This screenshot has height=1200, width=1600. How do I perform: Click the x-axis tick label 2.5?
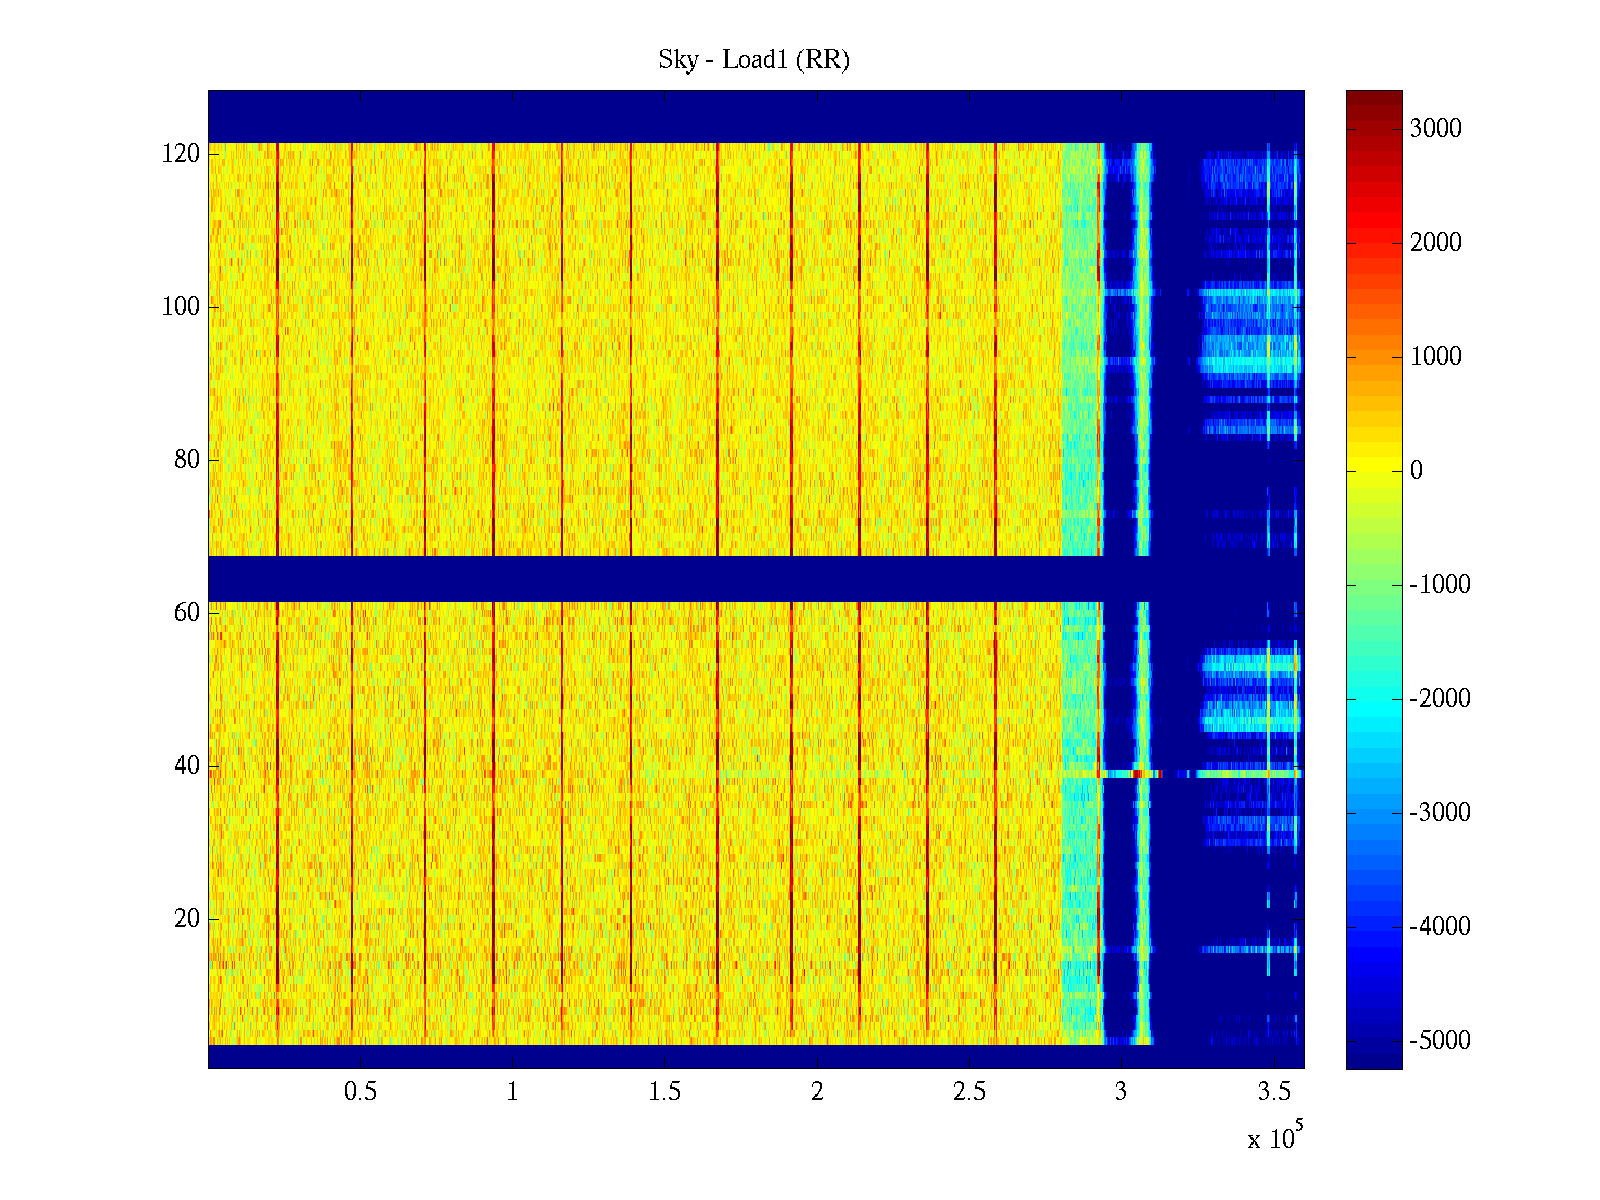point(969,1092)
